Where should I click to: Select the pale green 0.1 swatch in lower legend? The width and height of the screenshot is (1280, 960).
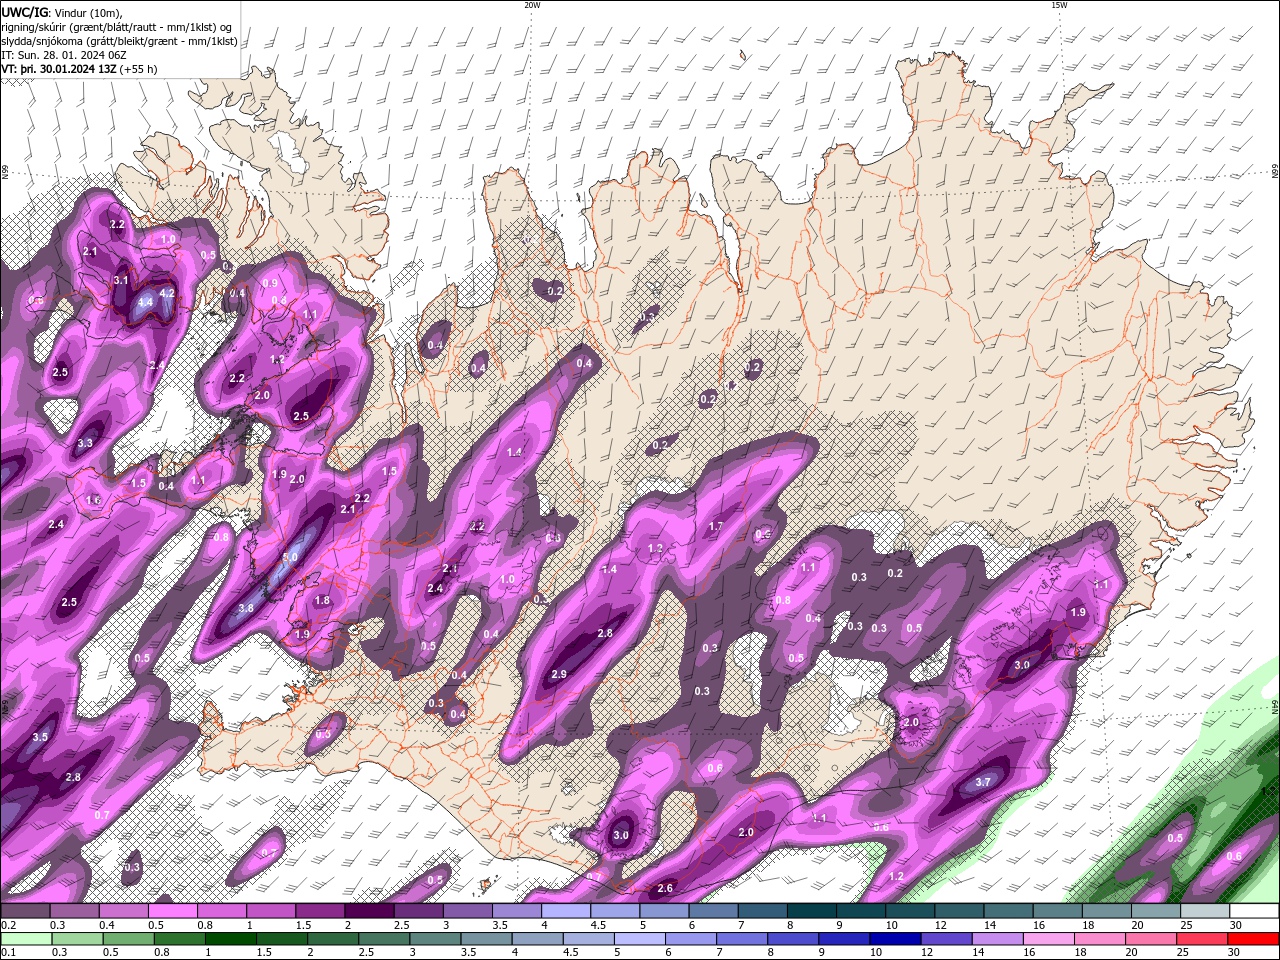(x=25, y=939)
